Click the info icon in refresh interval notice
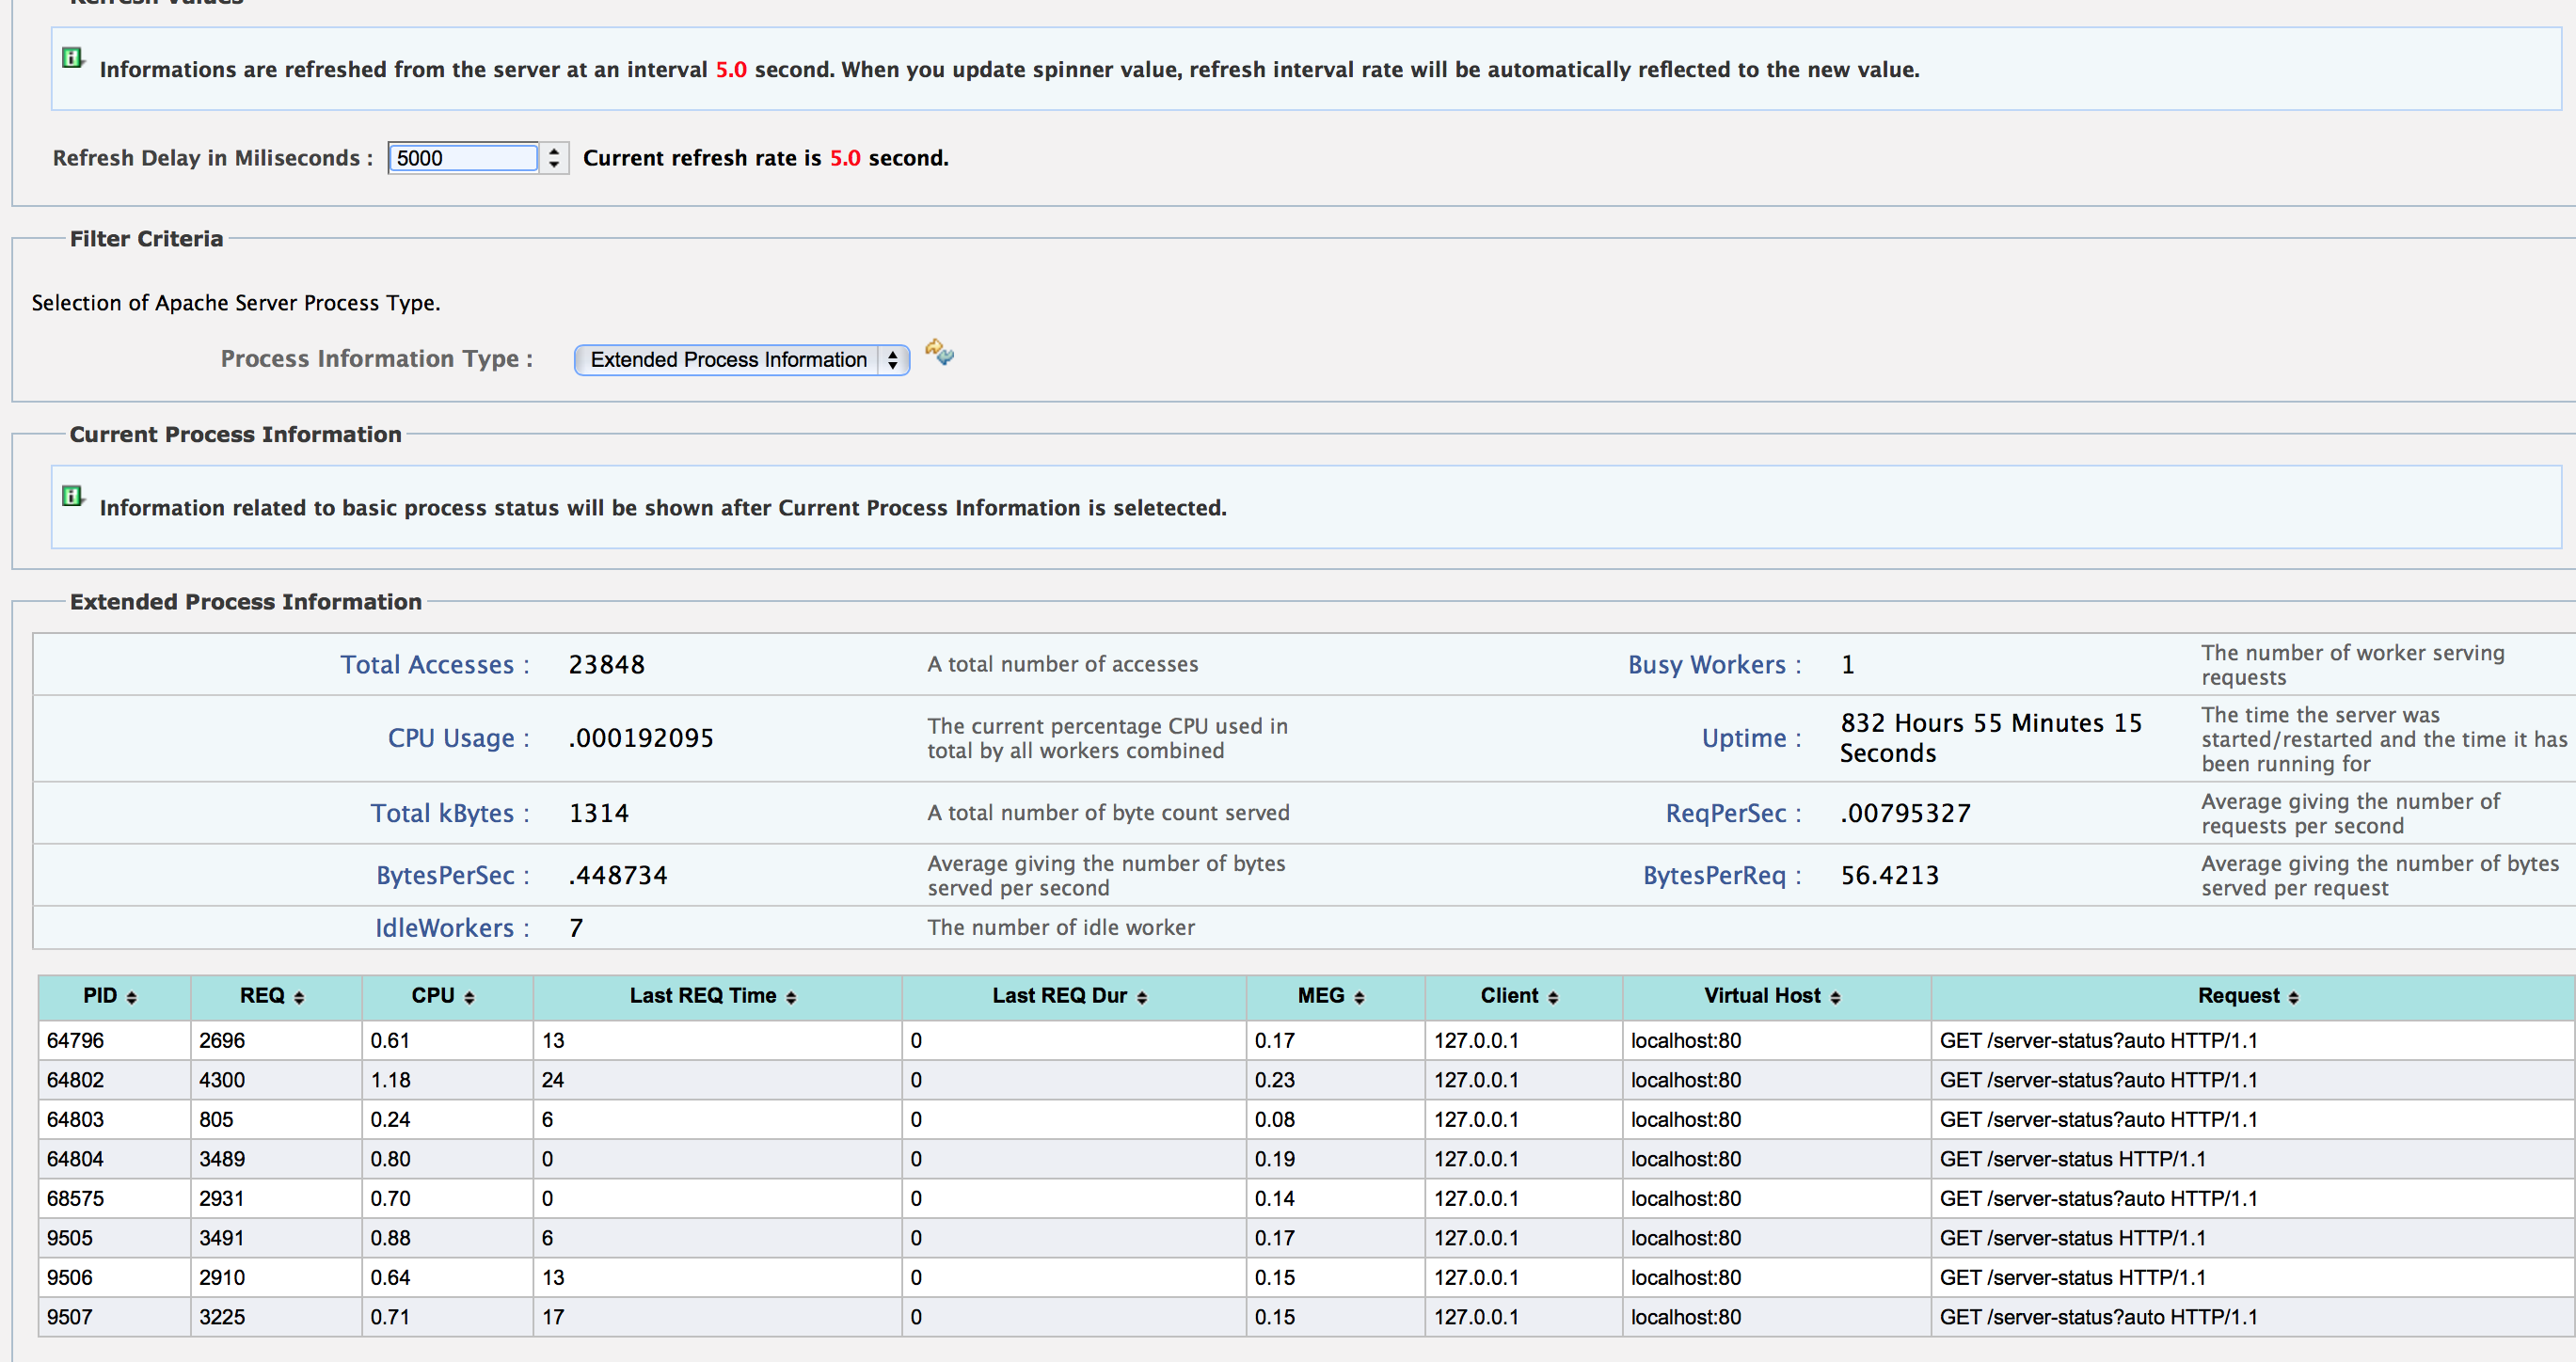2576x1362 pixels. (x=72, y=58)
